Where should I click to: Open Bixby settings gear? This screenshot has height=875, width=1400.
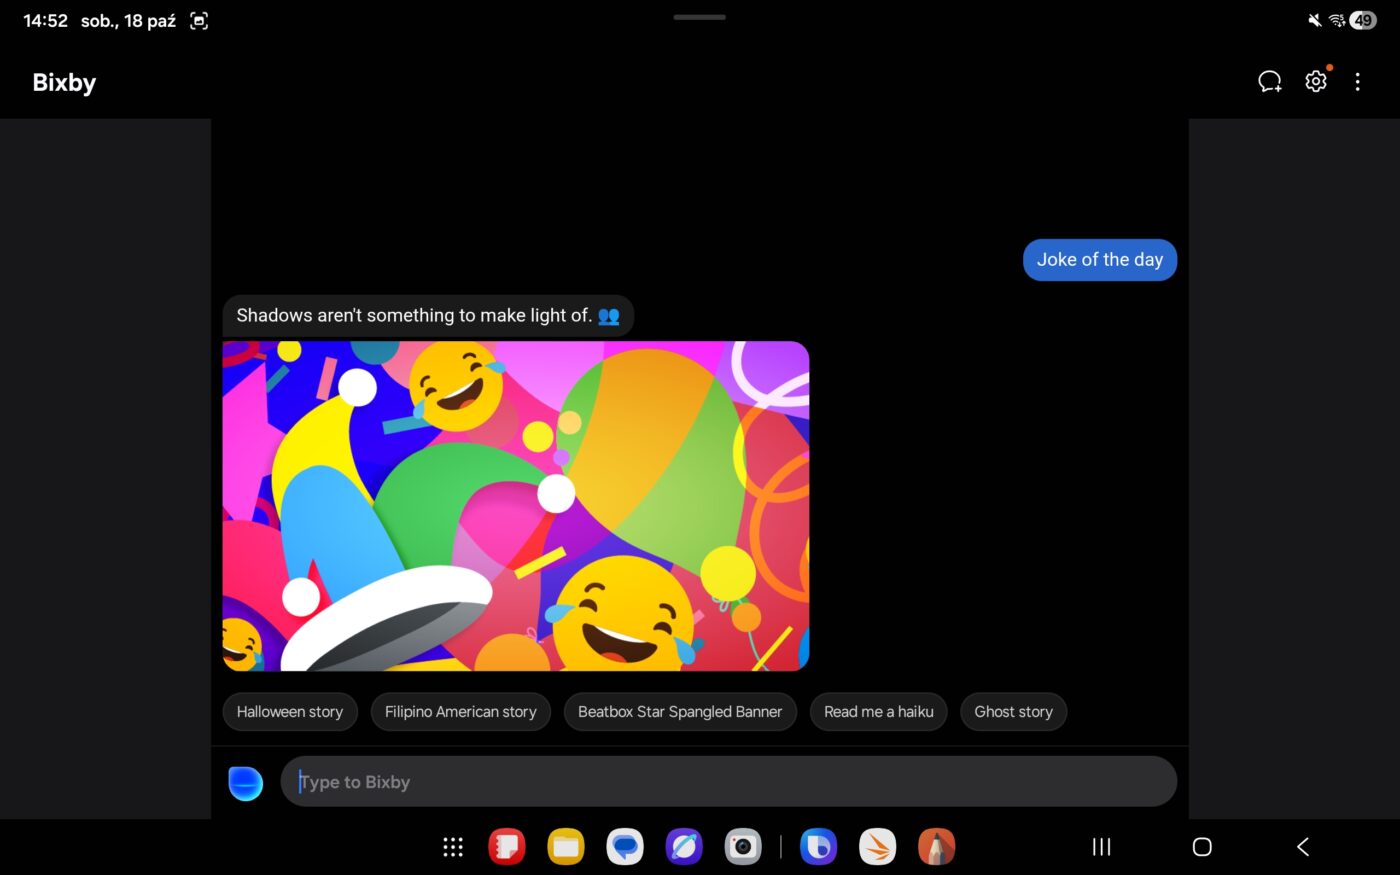point(1316,82)
